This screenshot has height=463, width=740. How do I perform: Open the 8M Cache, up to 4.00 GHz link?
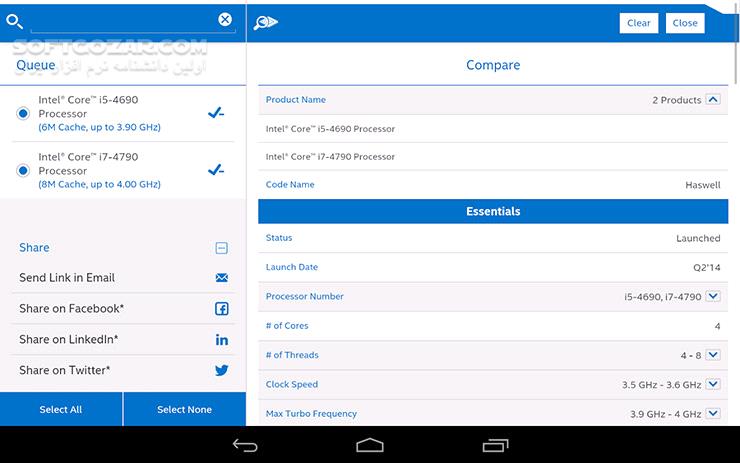pyautogui.click(x=100, y=185)
